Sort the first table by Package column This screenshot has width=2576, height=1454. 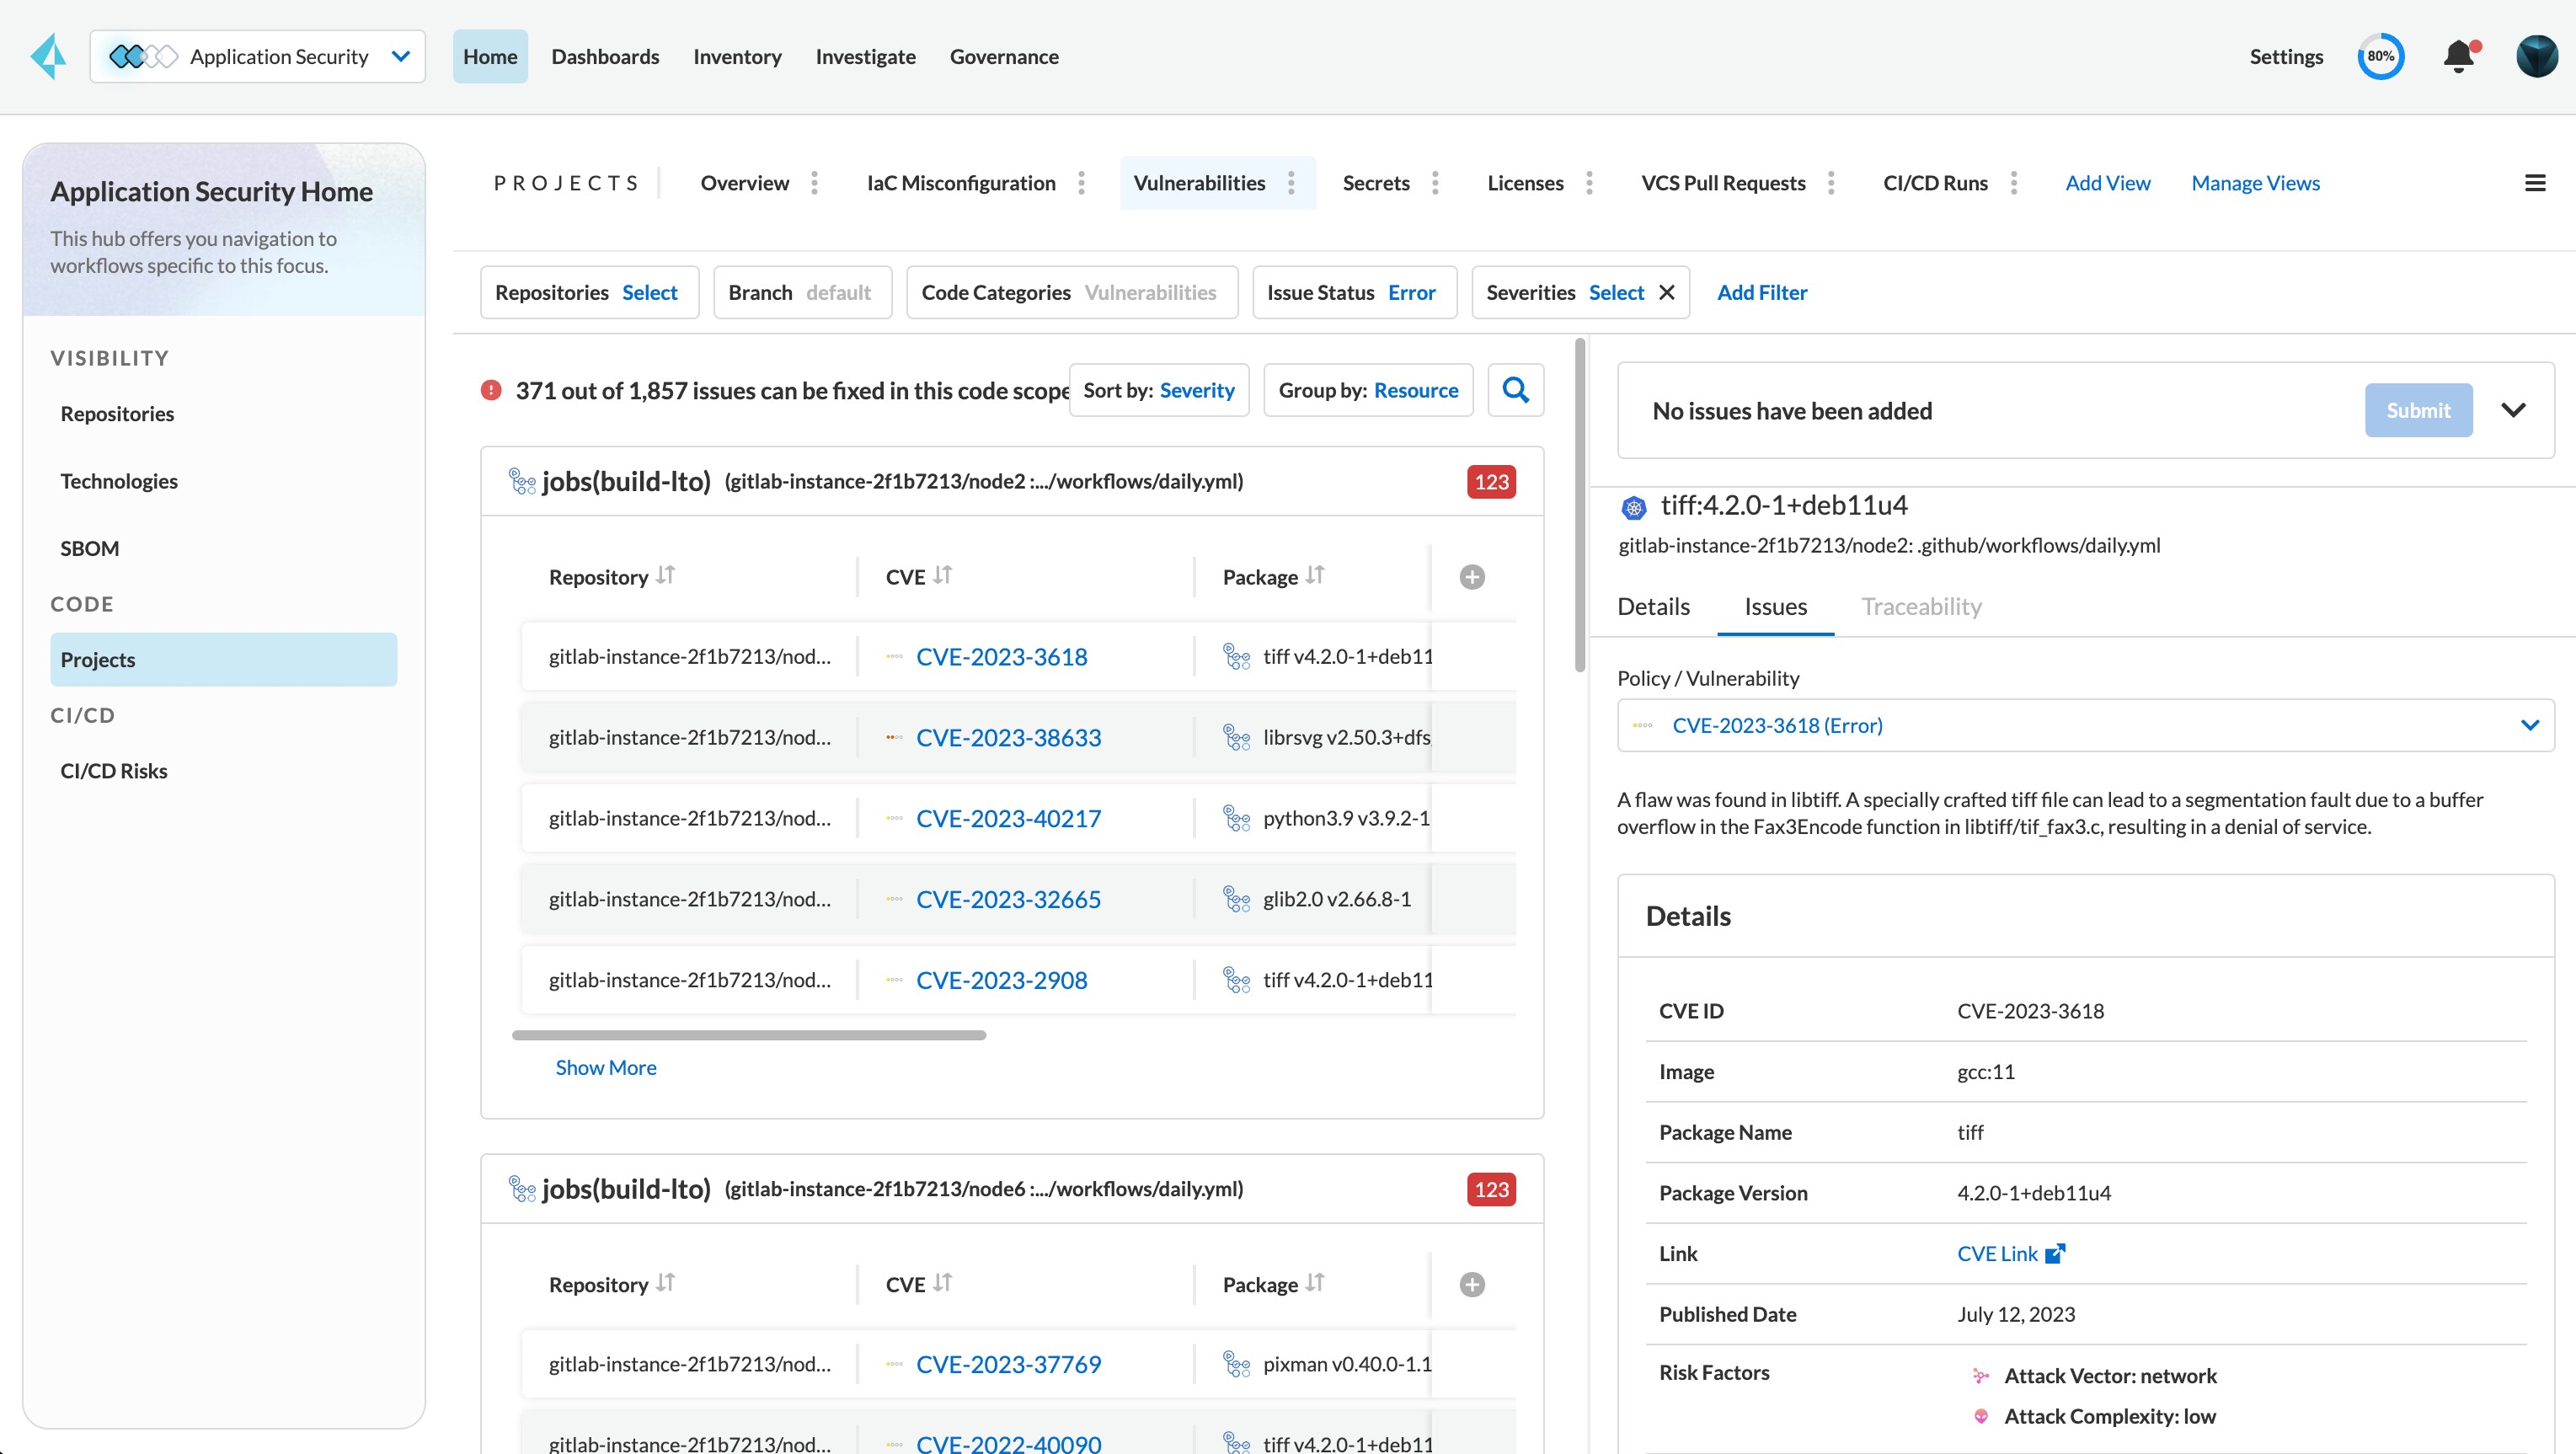point(1314,576)
